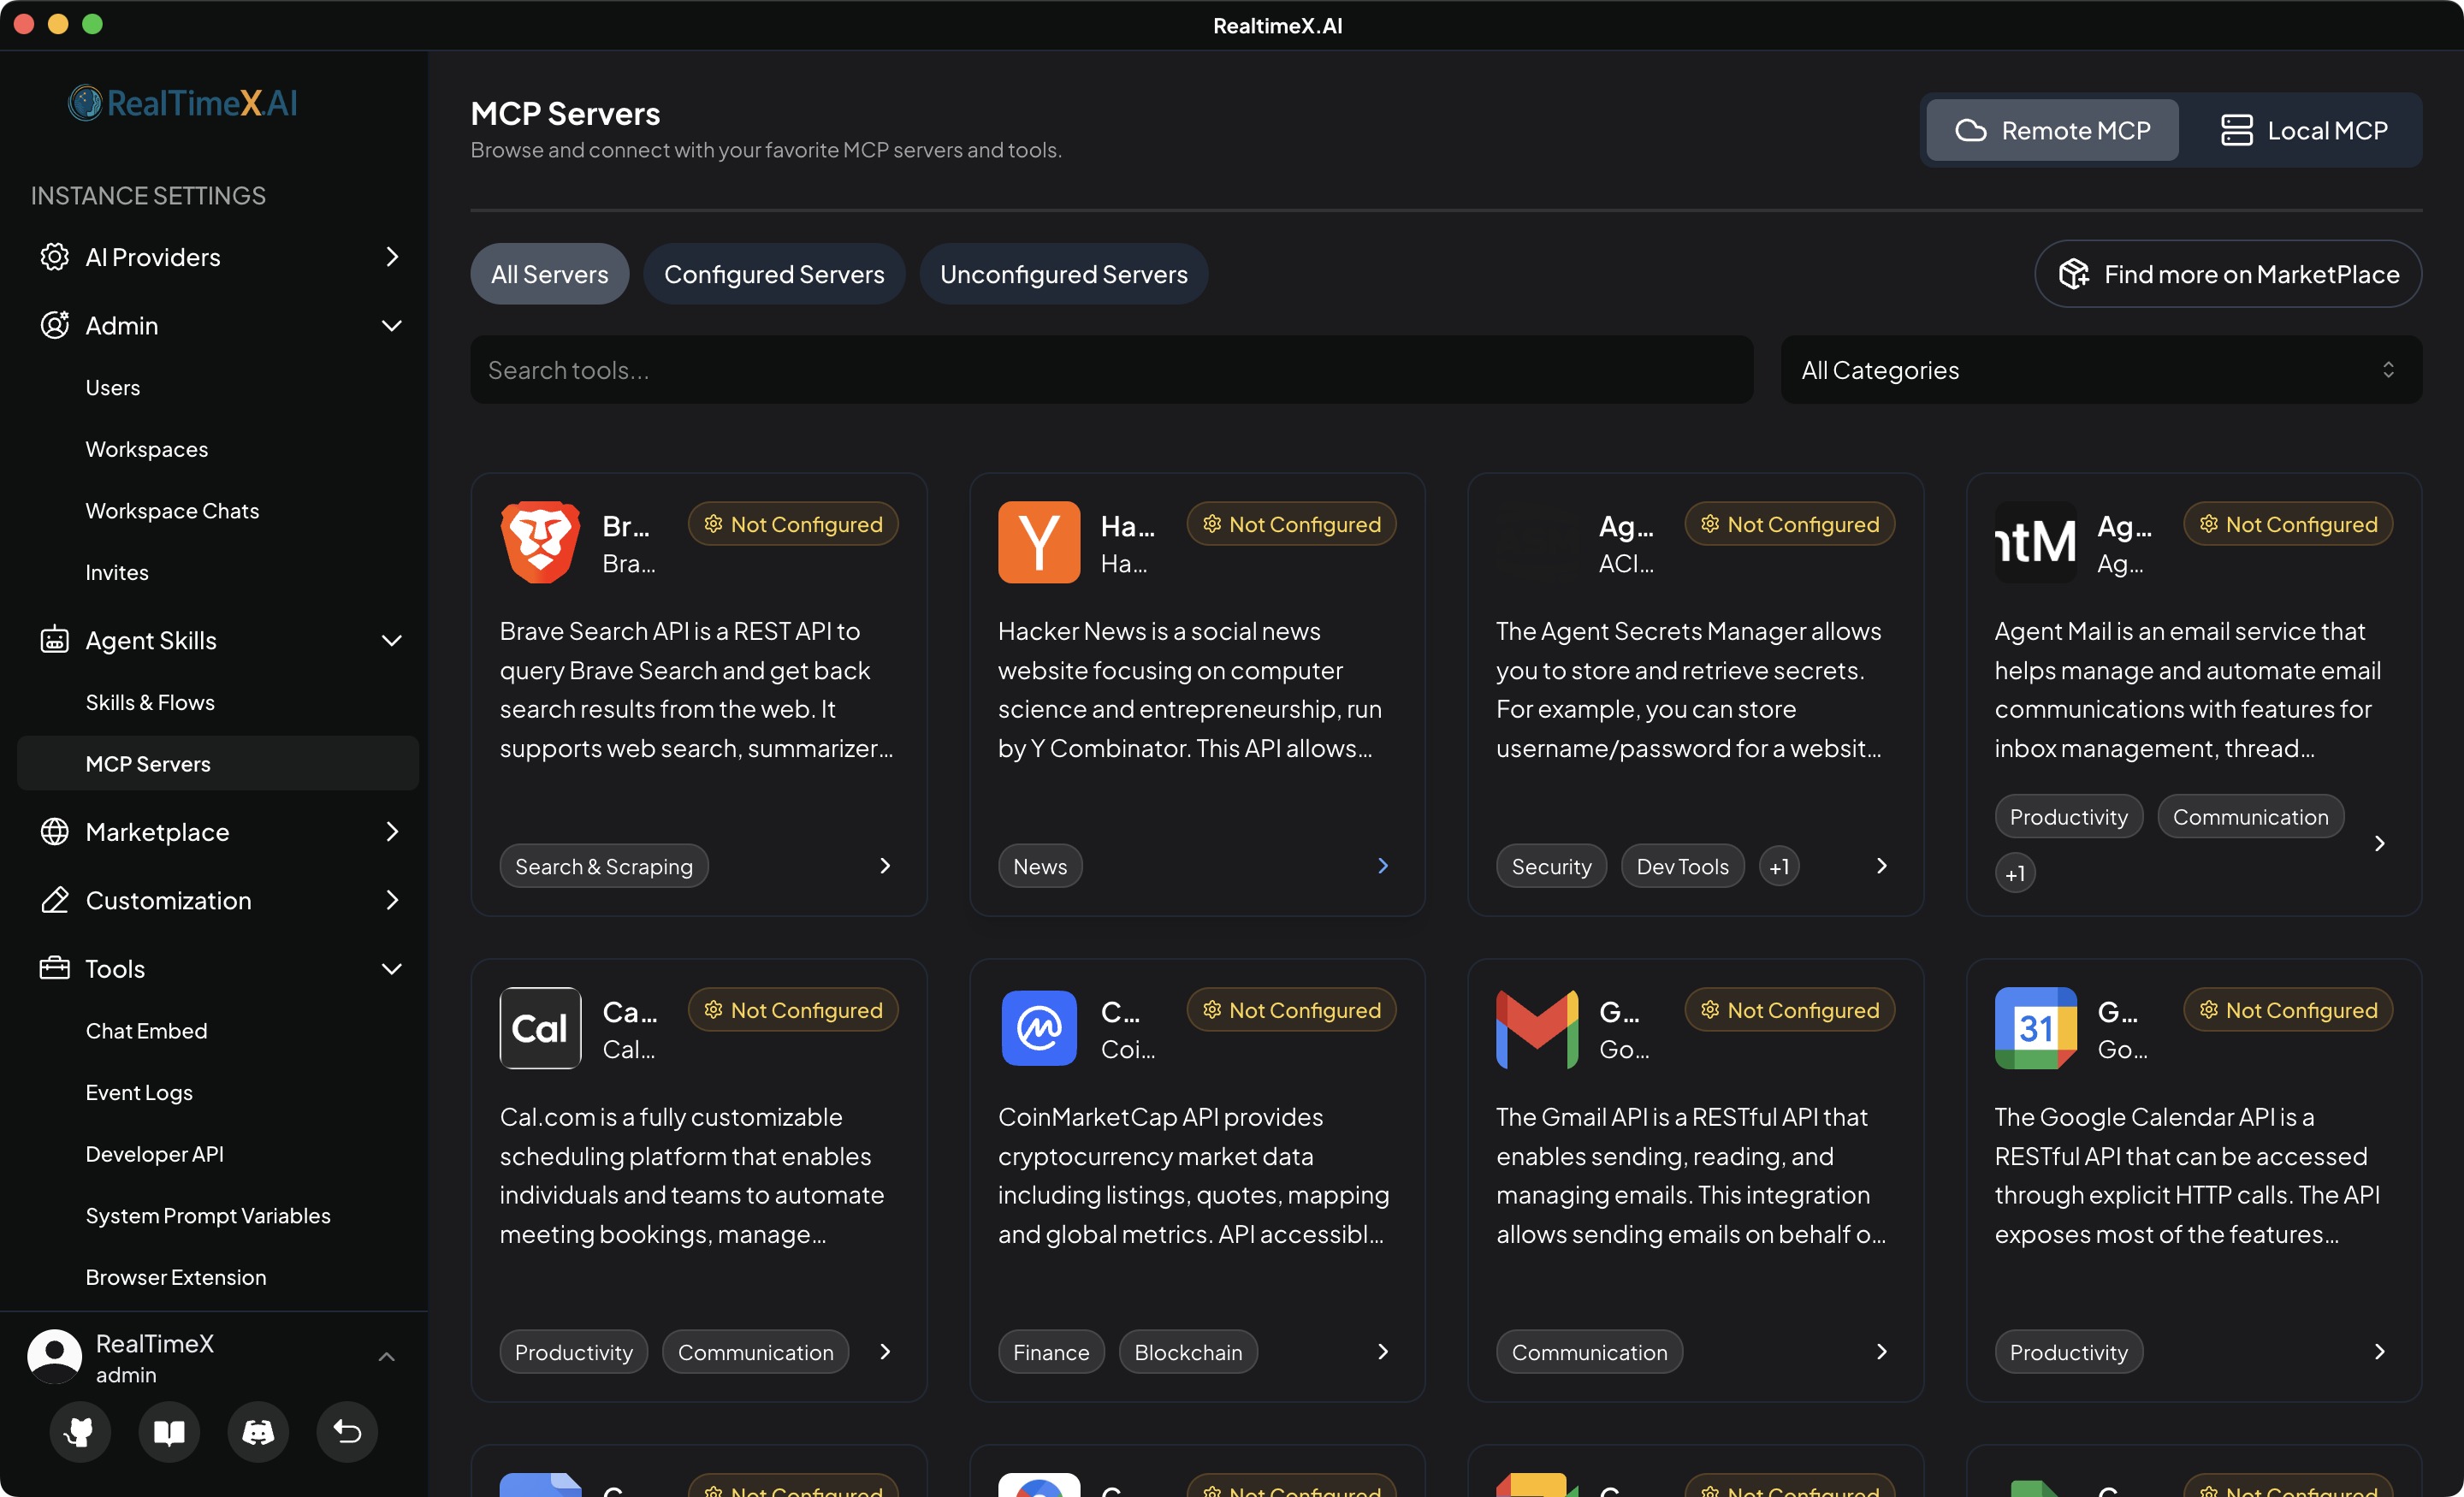Viewport: 2464px width, 1497px height.
Task: Switch to Local MCP mode
Action: click(2303, 130)
